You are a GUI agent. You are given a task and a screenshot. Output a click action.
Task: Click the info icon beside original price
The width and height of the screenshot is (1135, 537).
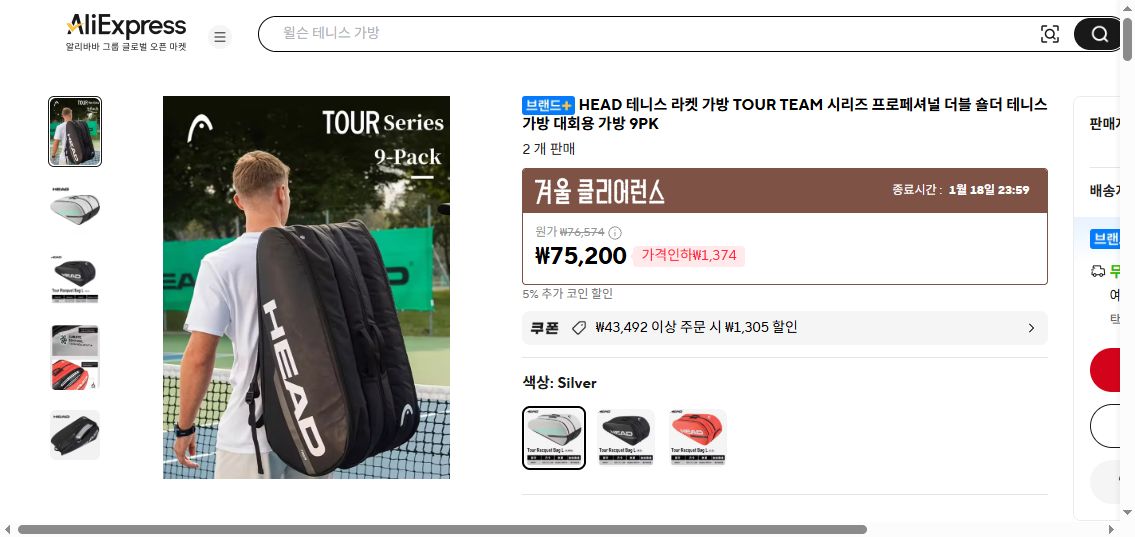click(x=615, y=232)
